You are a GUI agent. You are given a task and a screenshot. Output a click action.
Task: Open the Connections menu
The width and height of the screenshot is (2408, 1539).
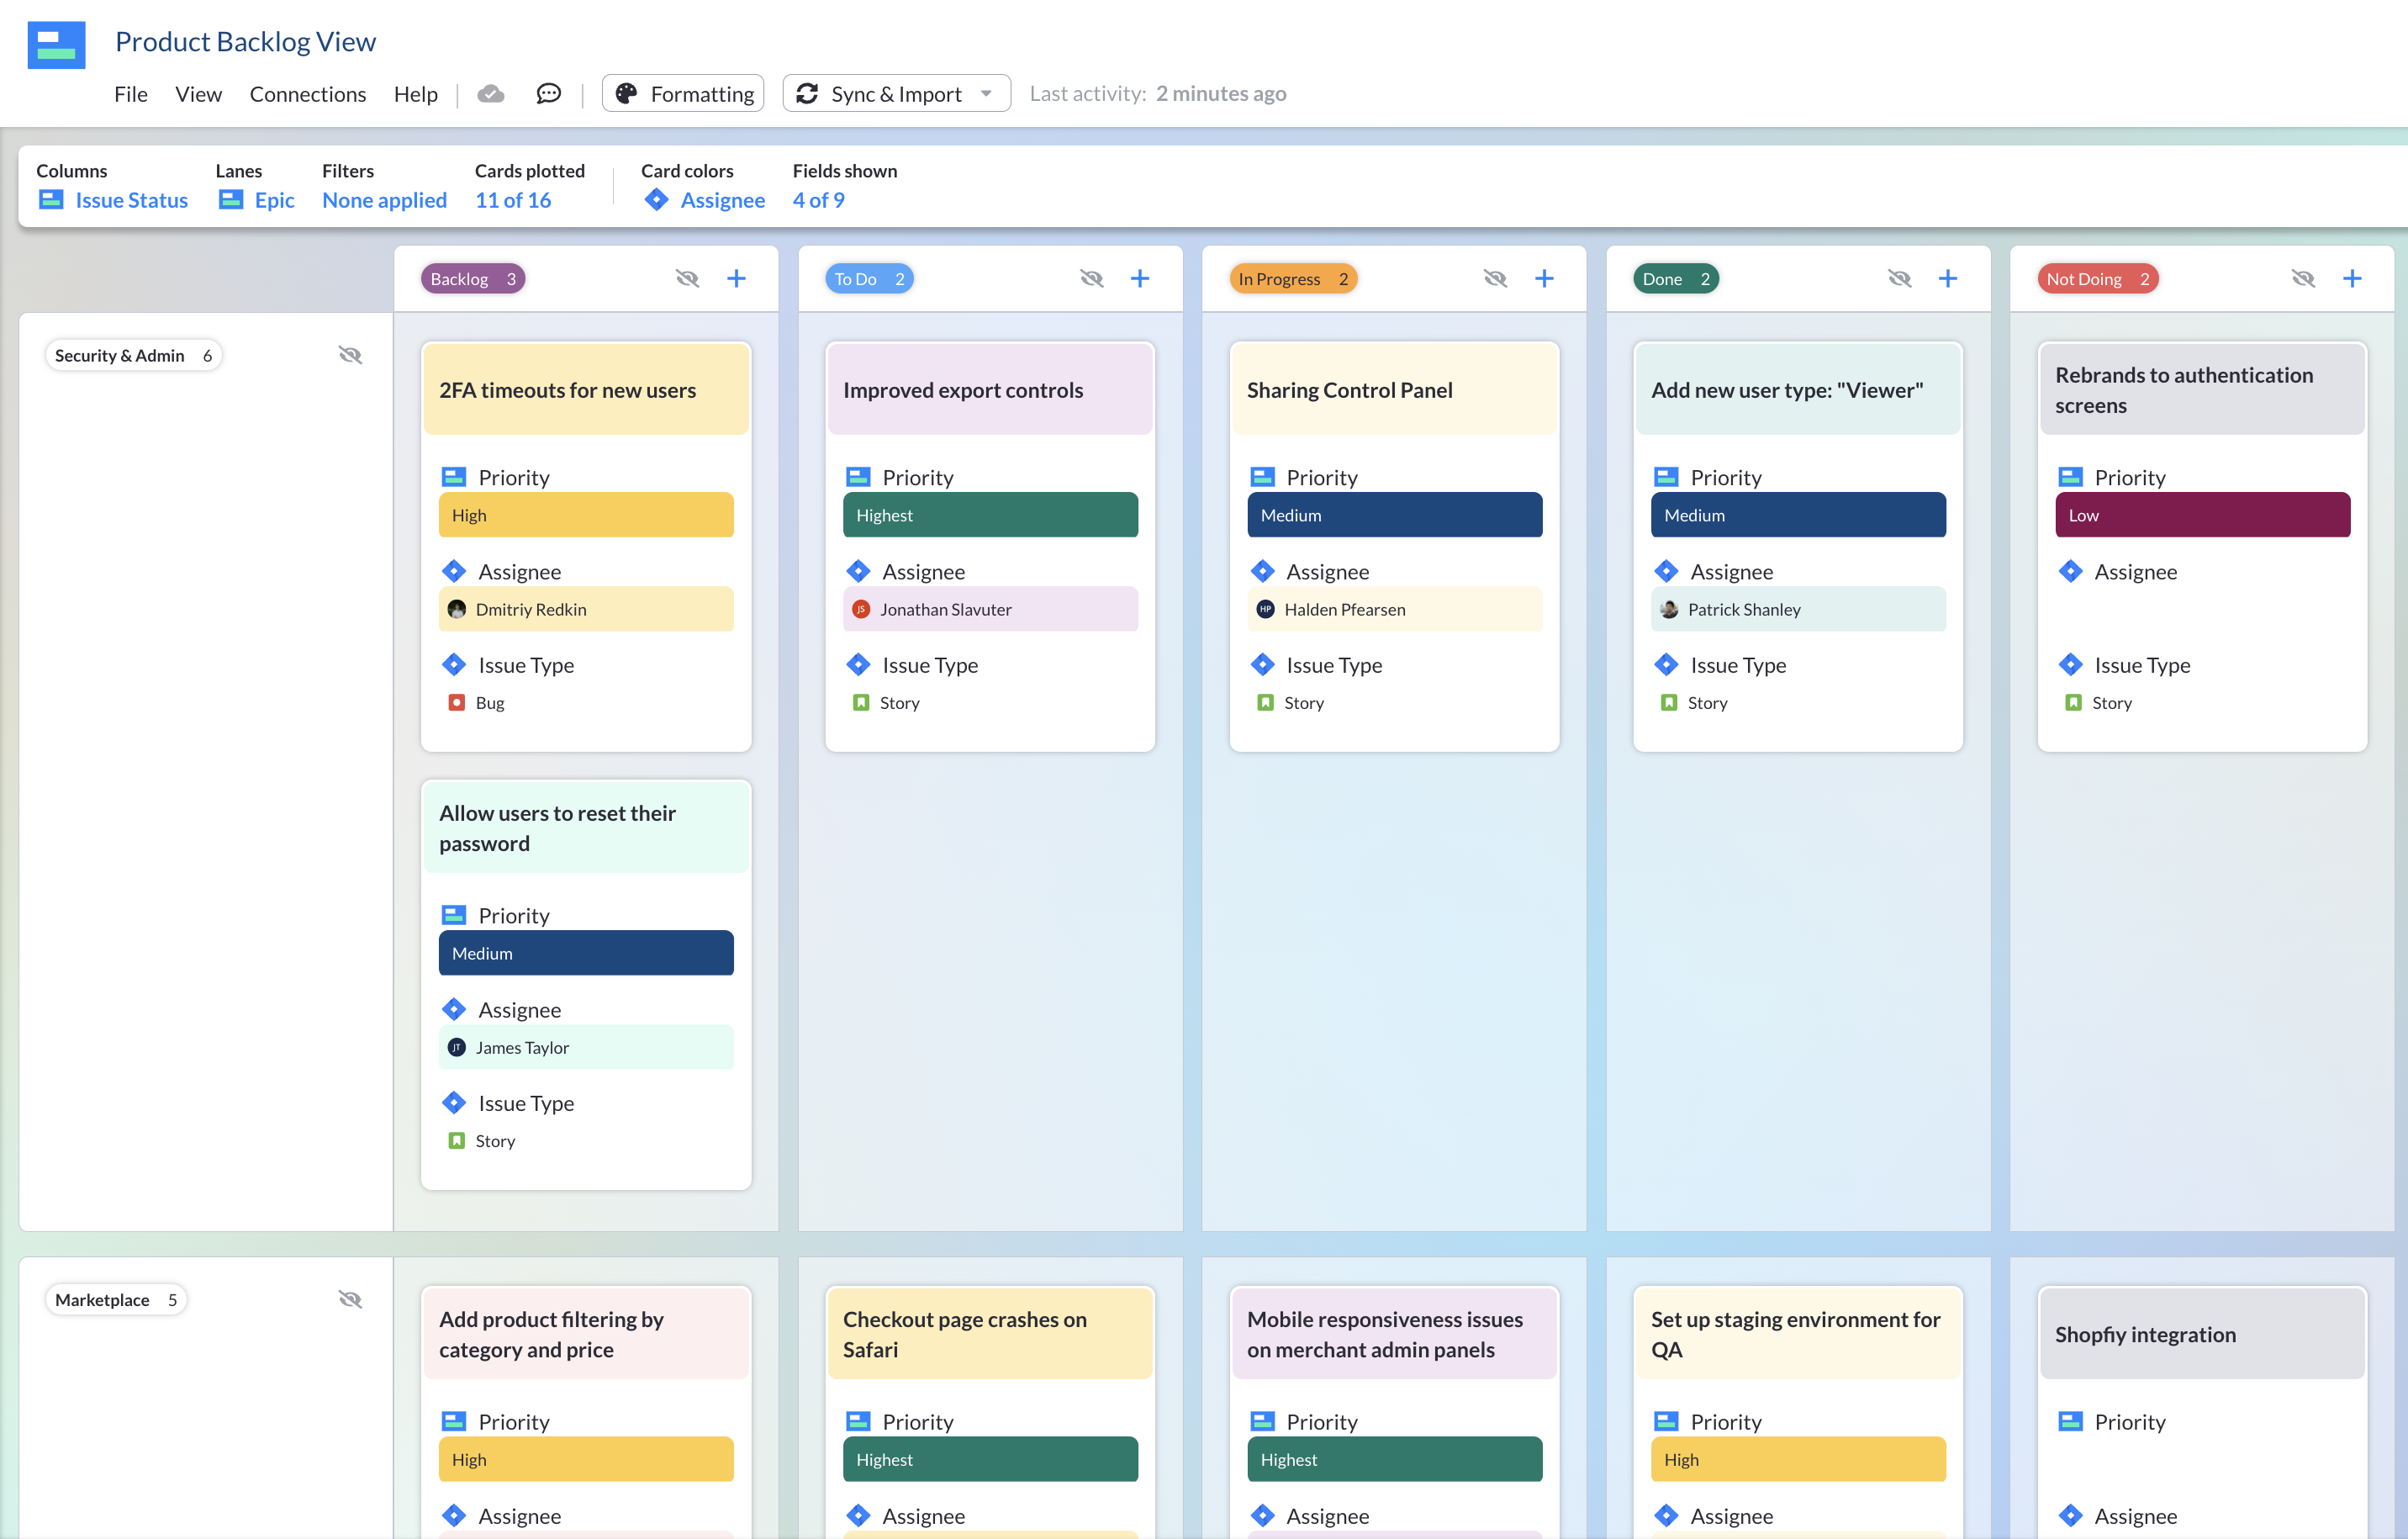point(307,94)
